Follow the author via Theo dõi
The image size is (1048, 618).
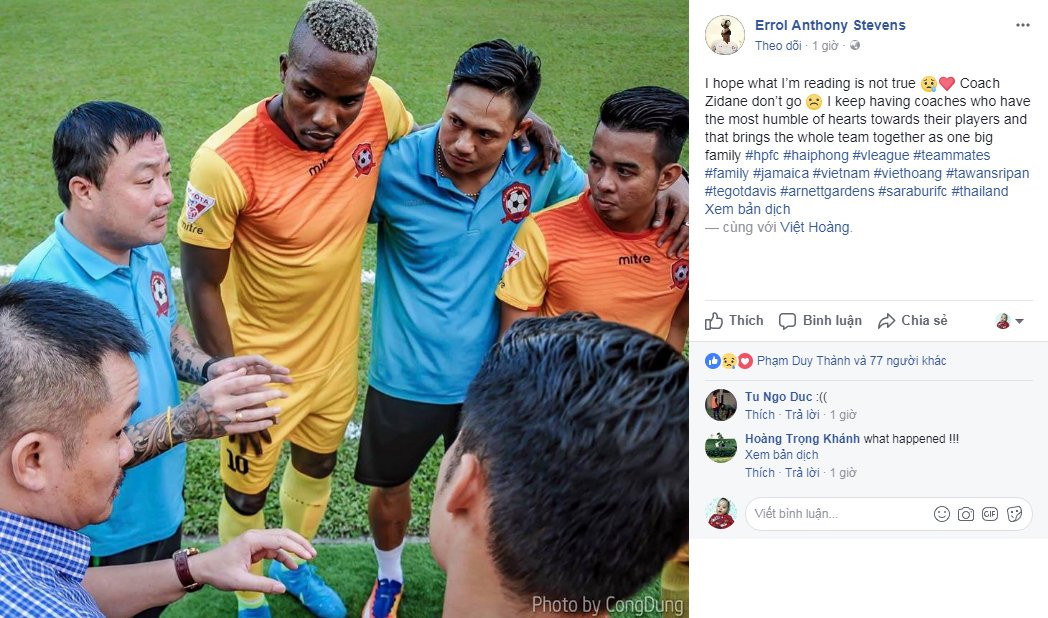(x=778, y=45)
